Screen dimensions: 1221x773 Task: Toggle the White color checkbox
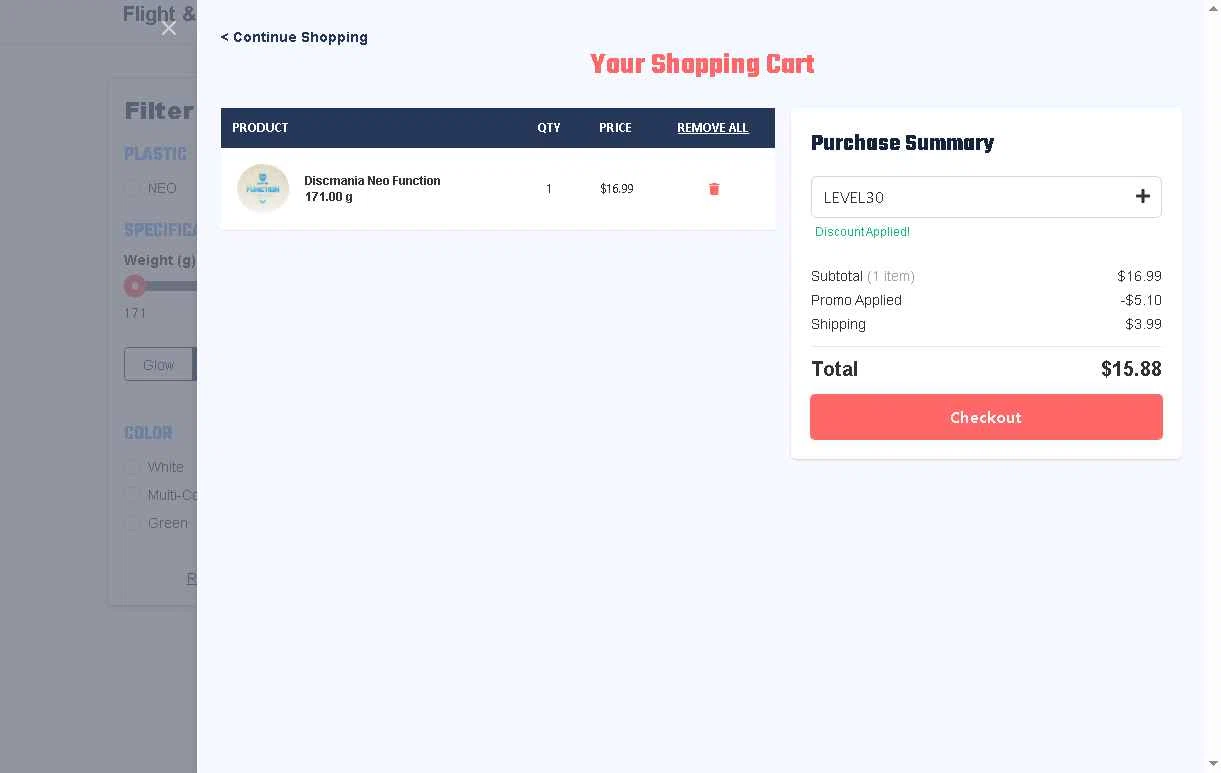click(132, 467)
